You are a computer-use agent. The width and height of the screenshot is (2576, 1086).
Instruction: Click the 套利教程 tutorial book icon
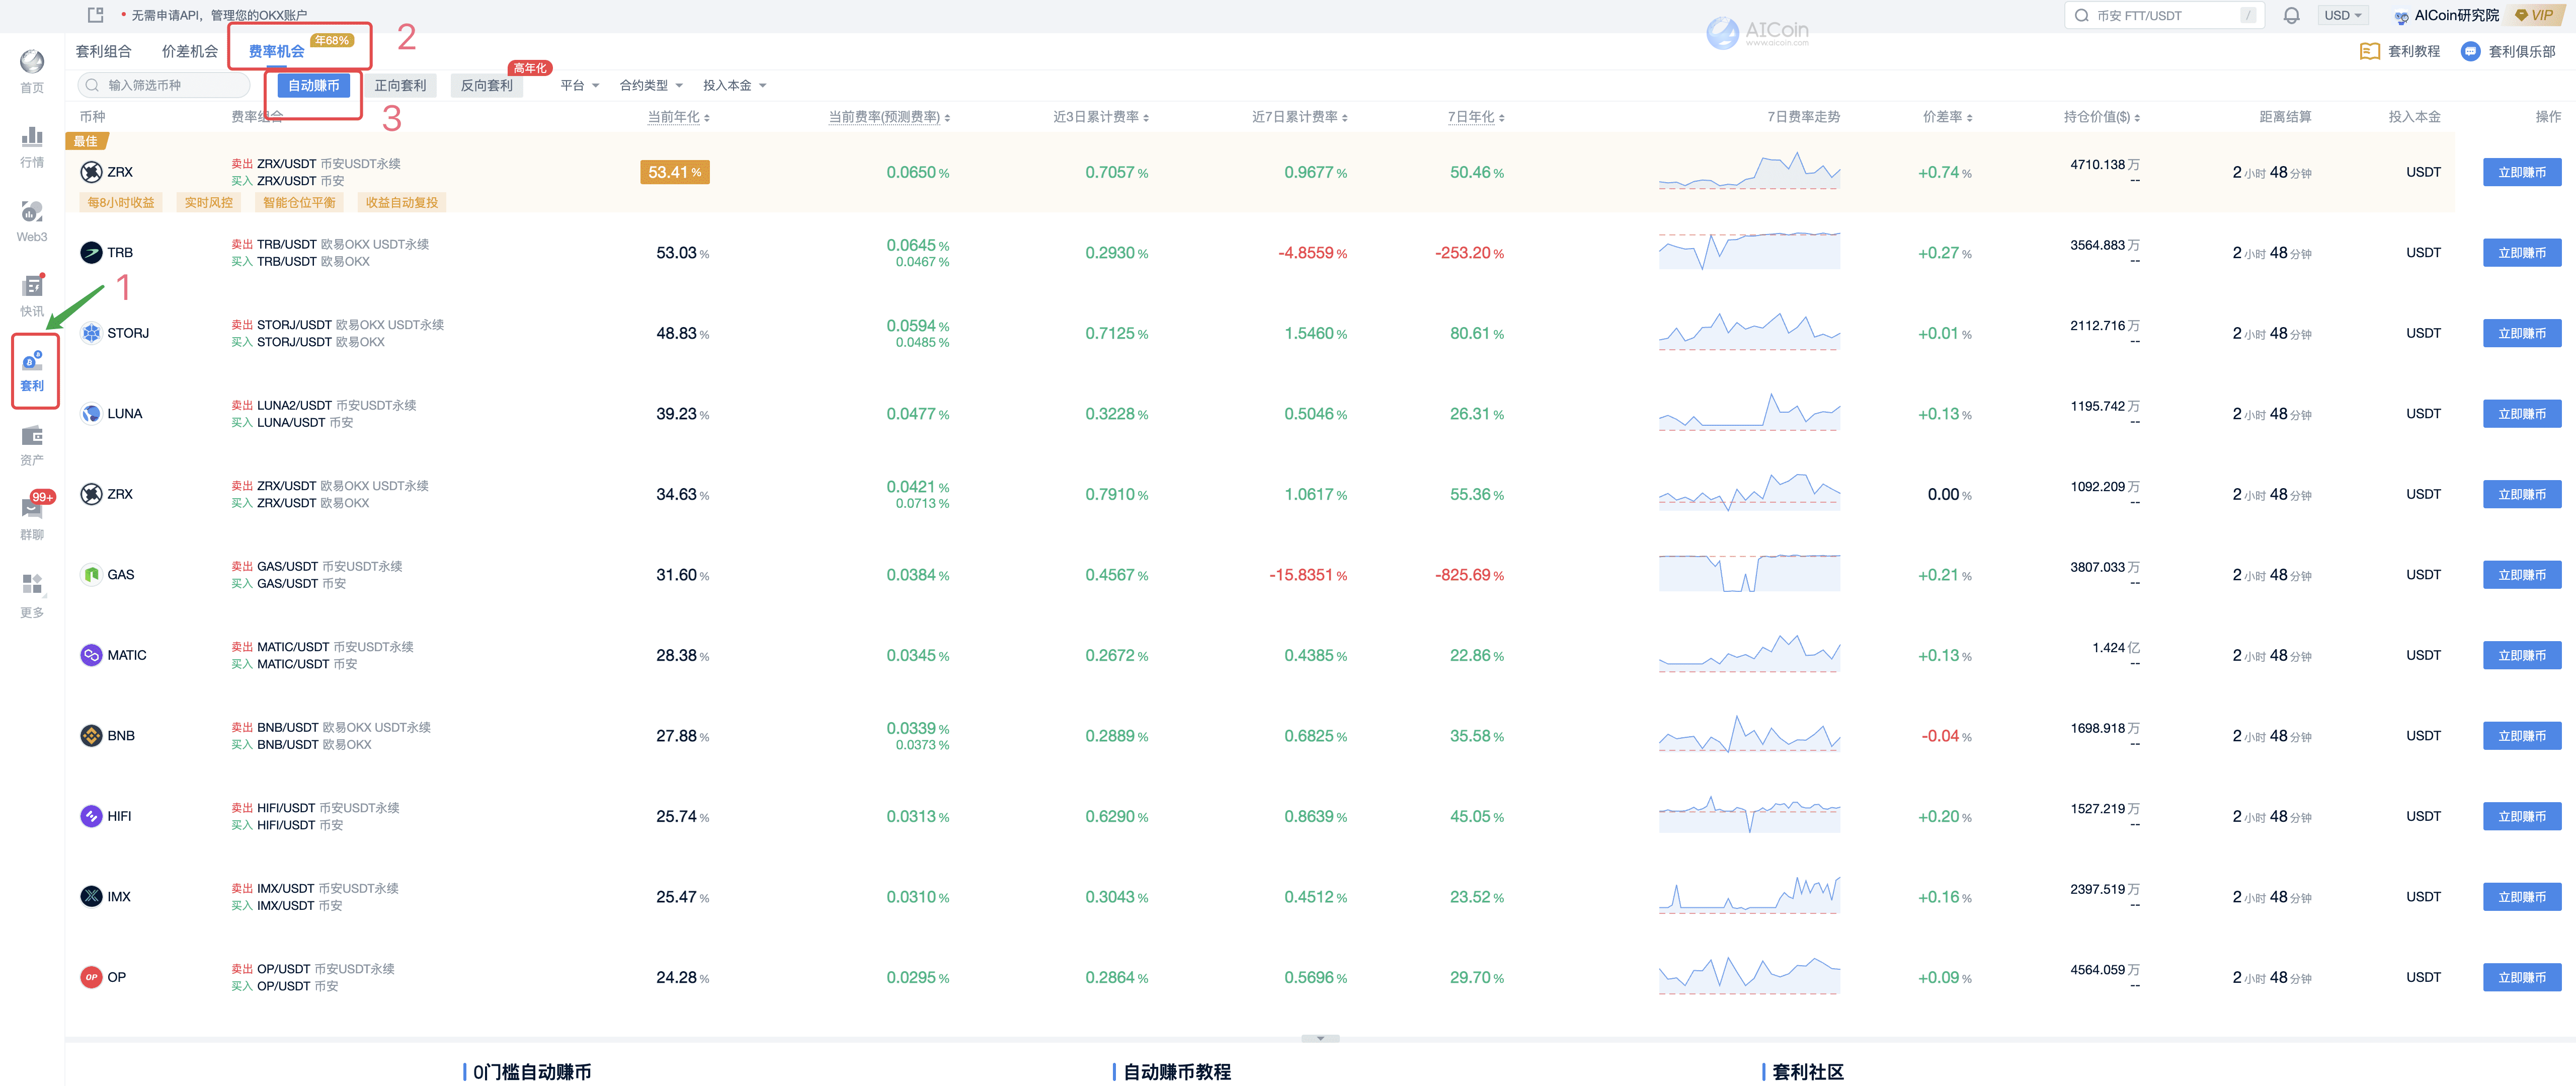2369,51
